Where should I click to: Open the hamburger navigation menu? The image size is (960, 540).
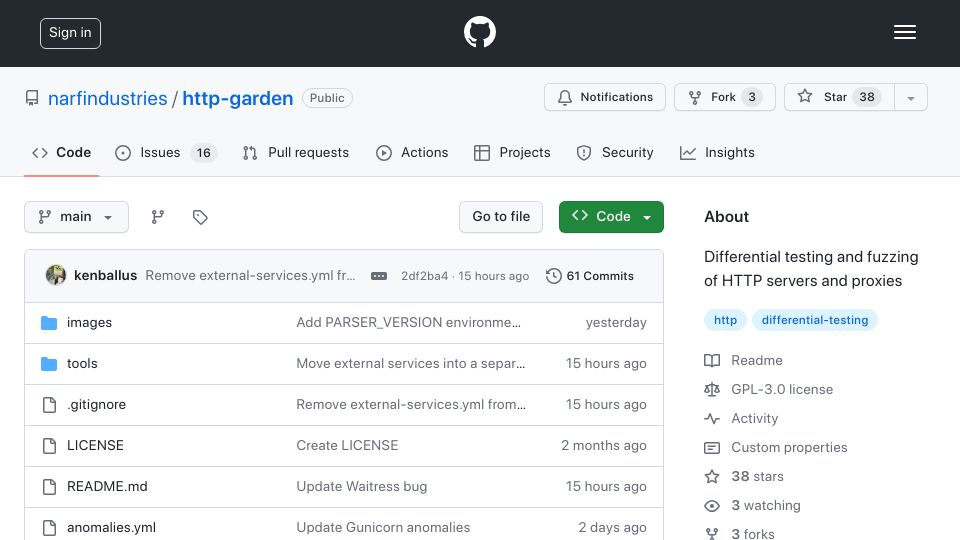[904, 32]
